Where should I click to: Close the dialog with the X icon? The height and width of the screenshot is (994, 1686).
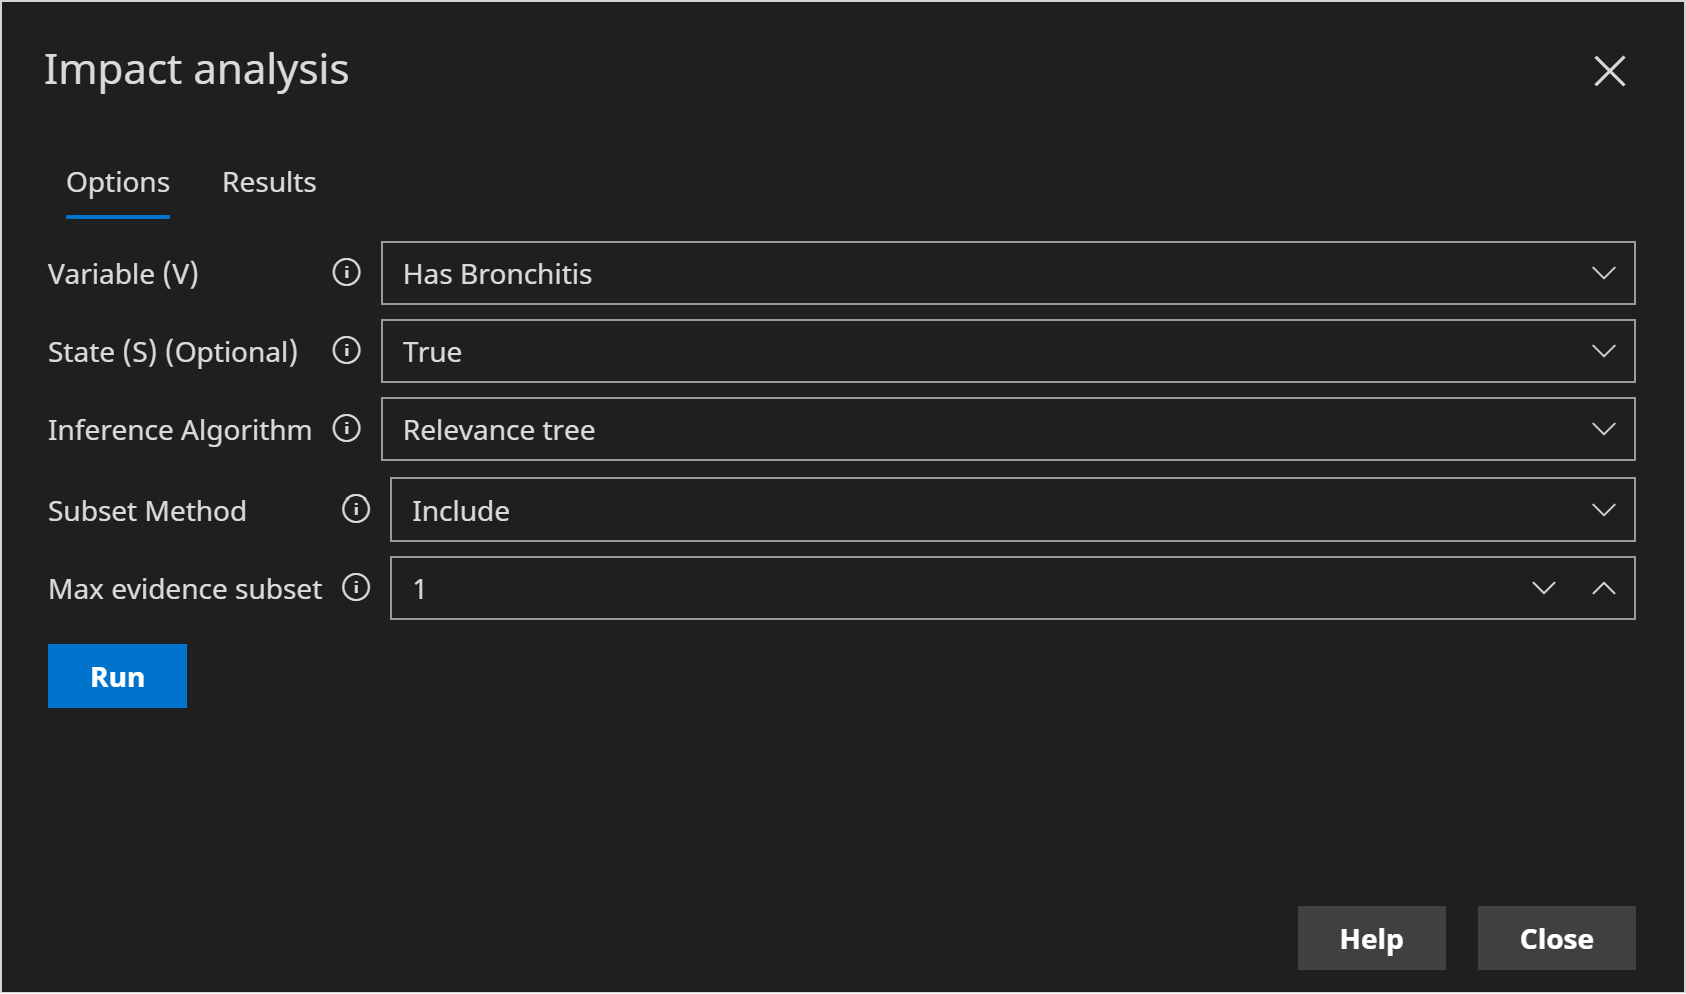(x=1609, y=71)
